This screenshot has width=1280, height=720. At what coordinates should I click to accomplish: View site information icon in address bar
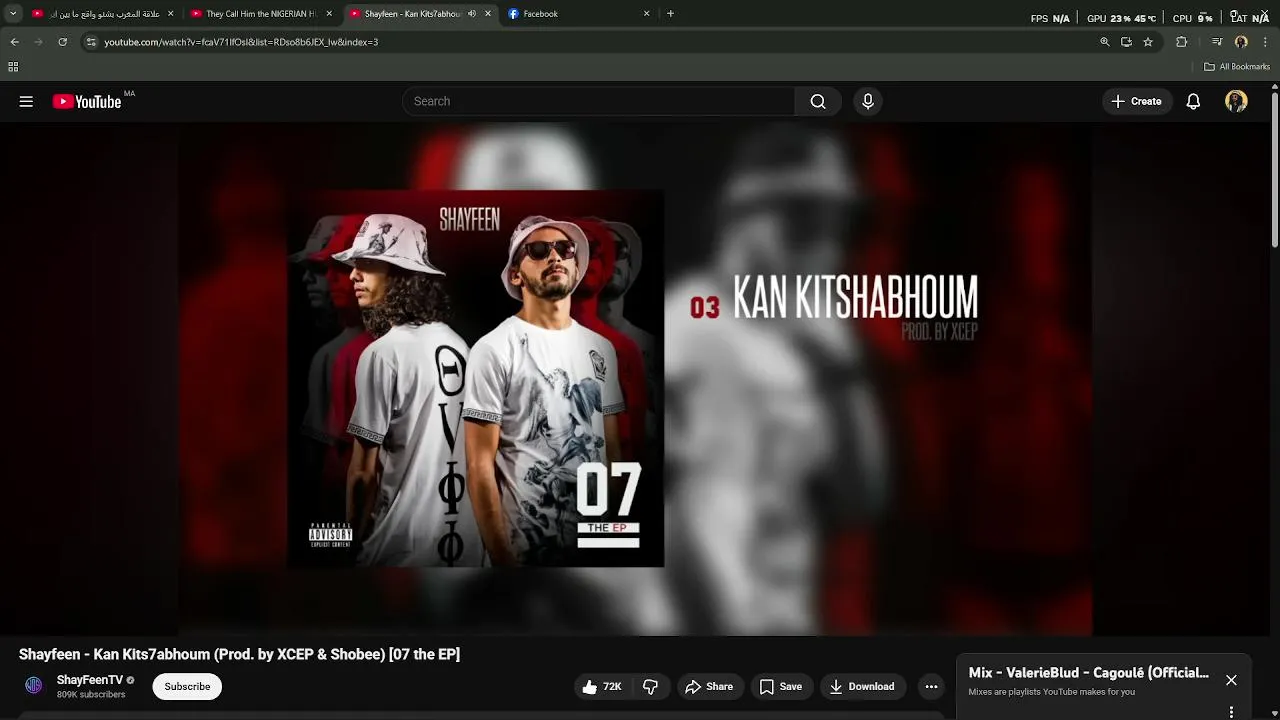[x=91, y=42]
